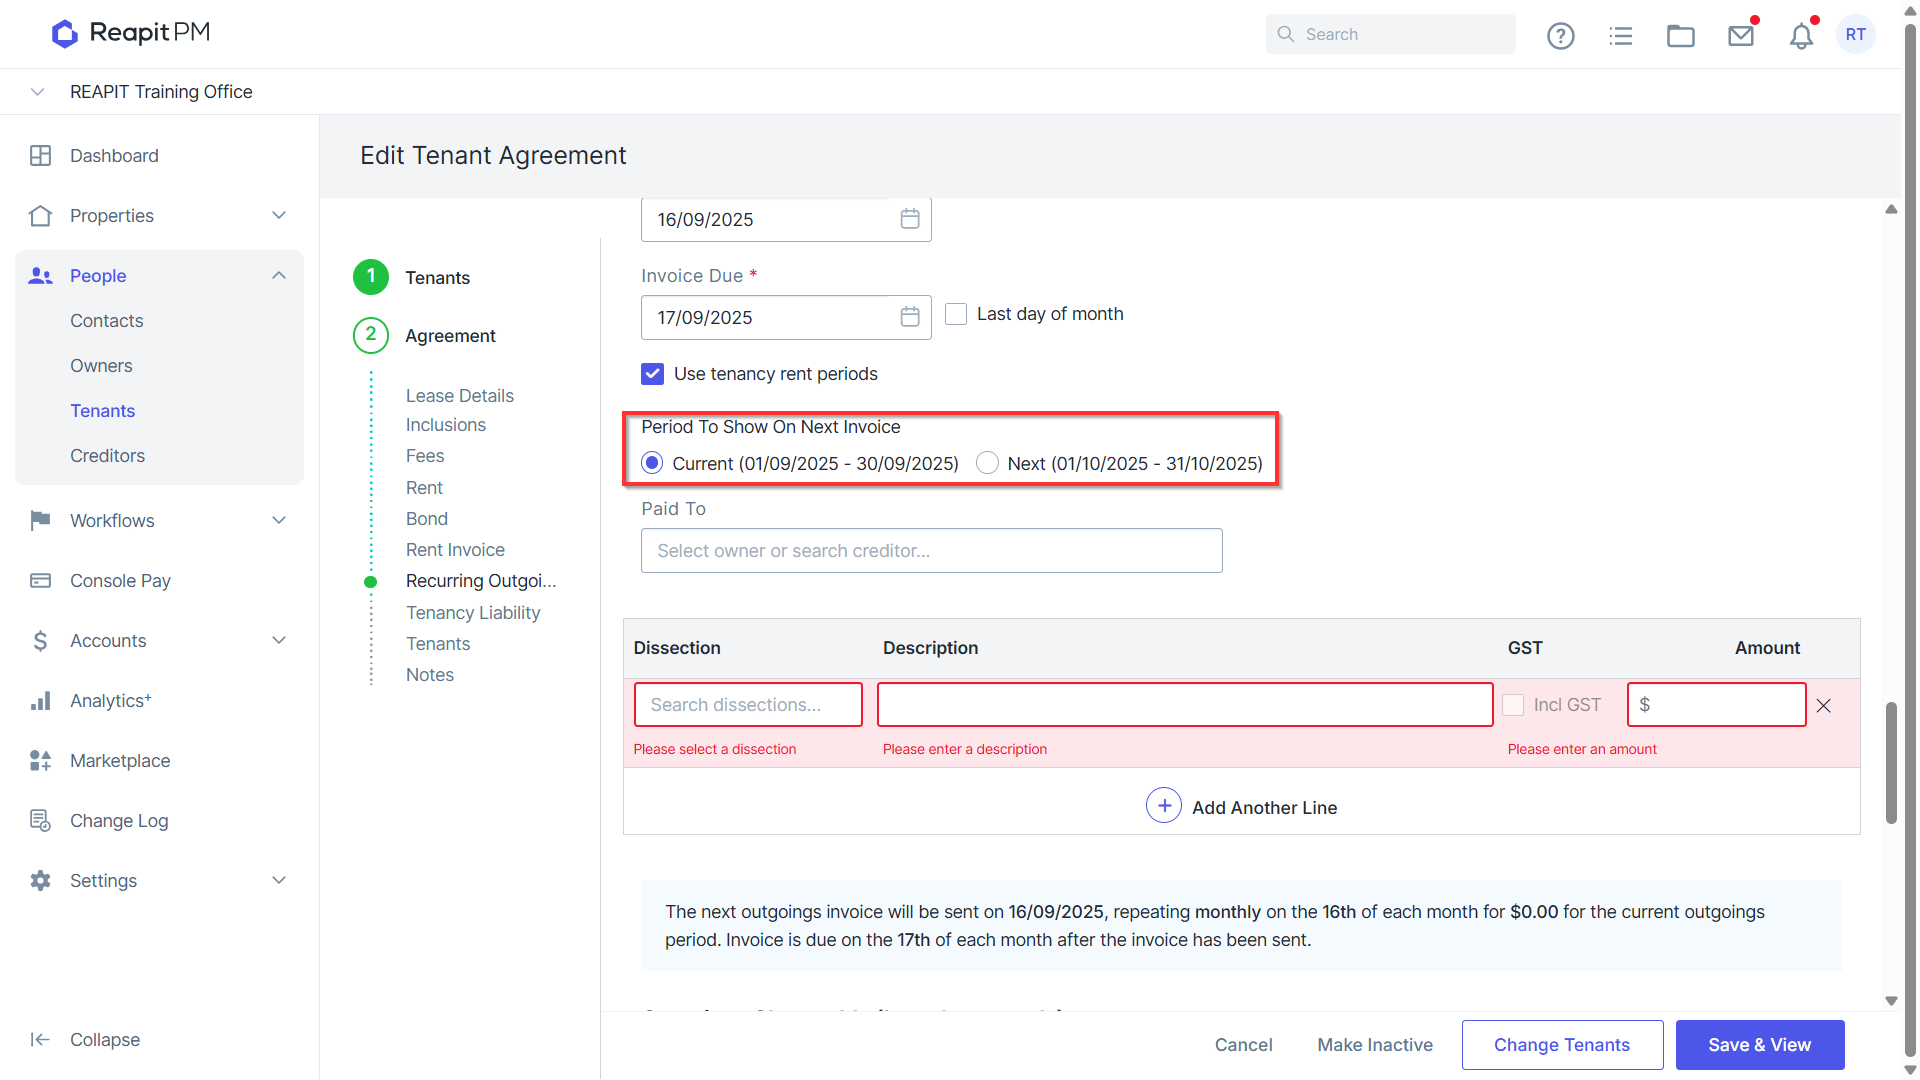The image size is (1920, 1080).
Task: Focus the Paid To owner search field
Action: click(931, 551)
